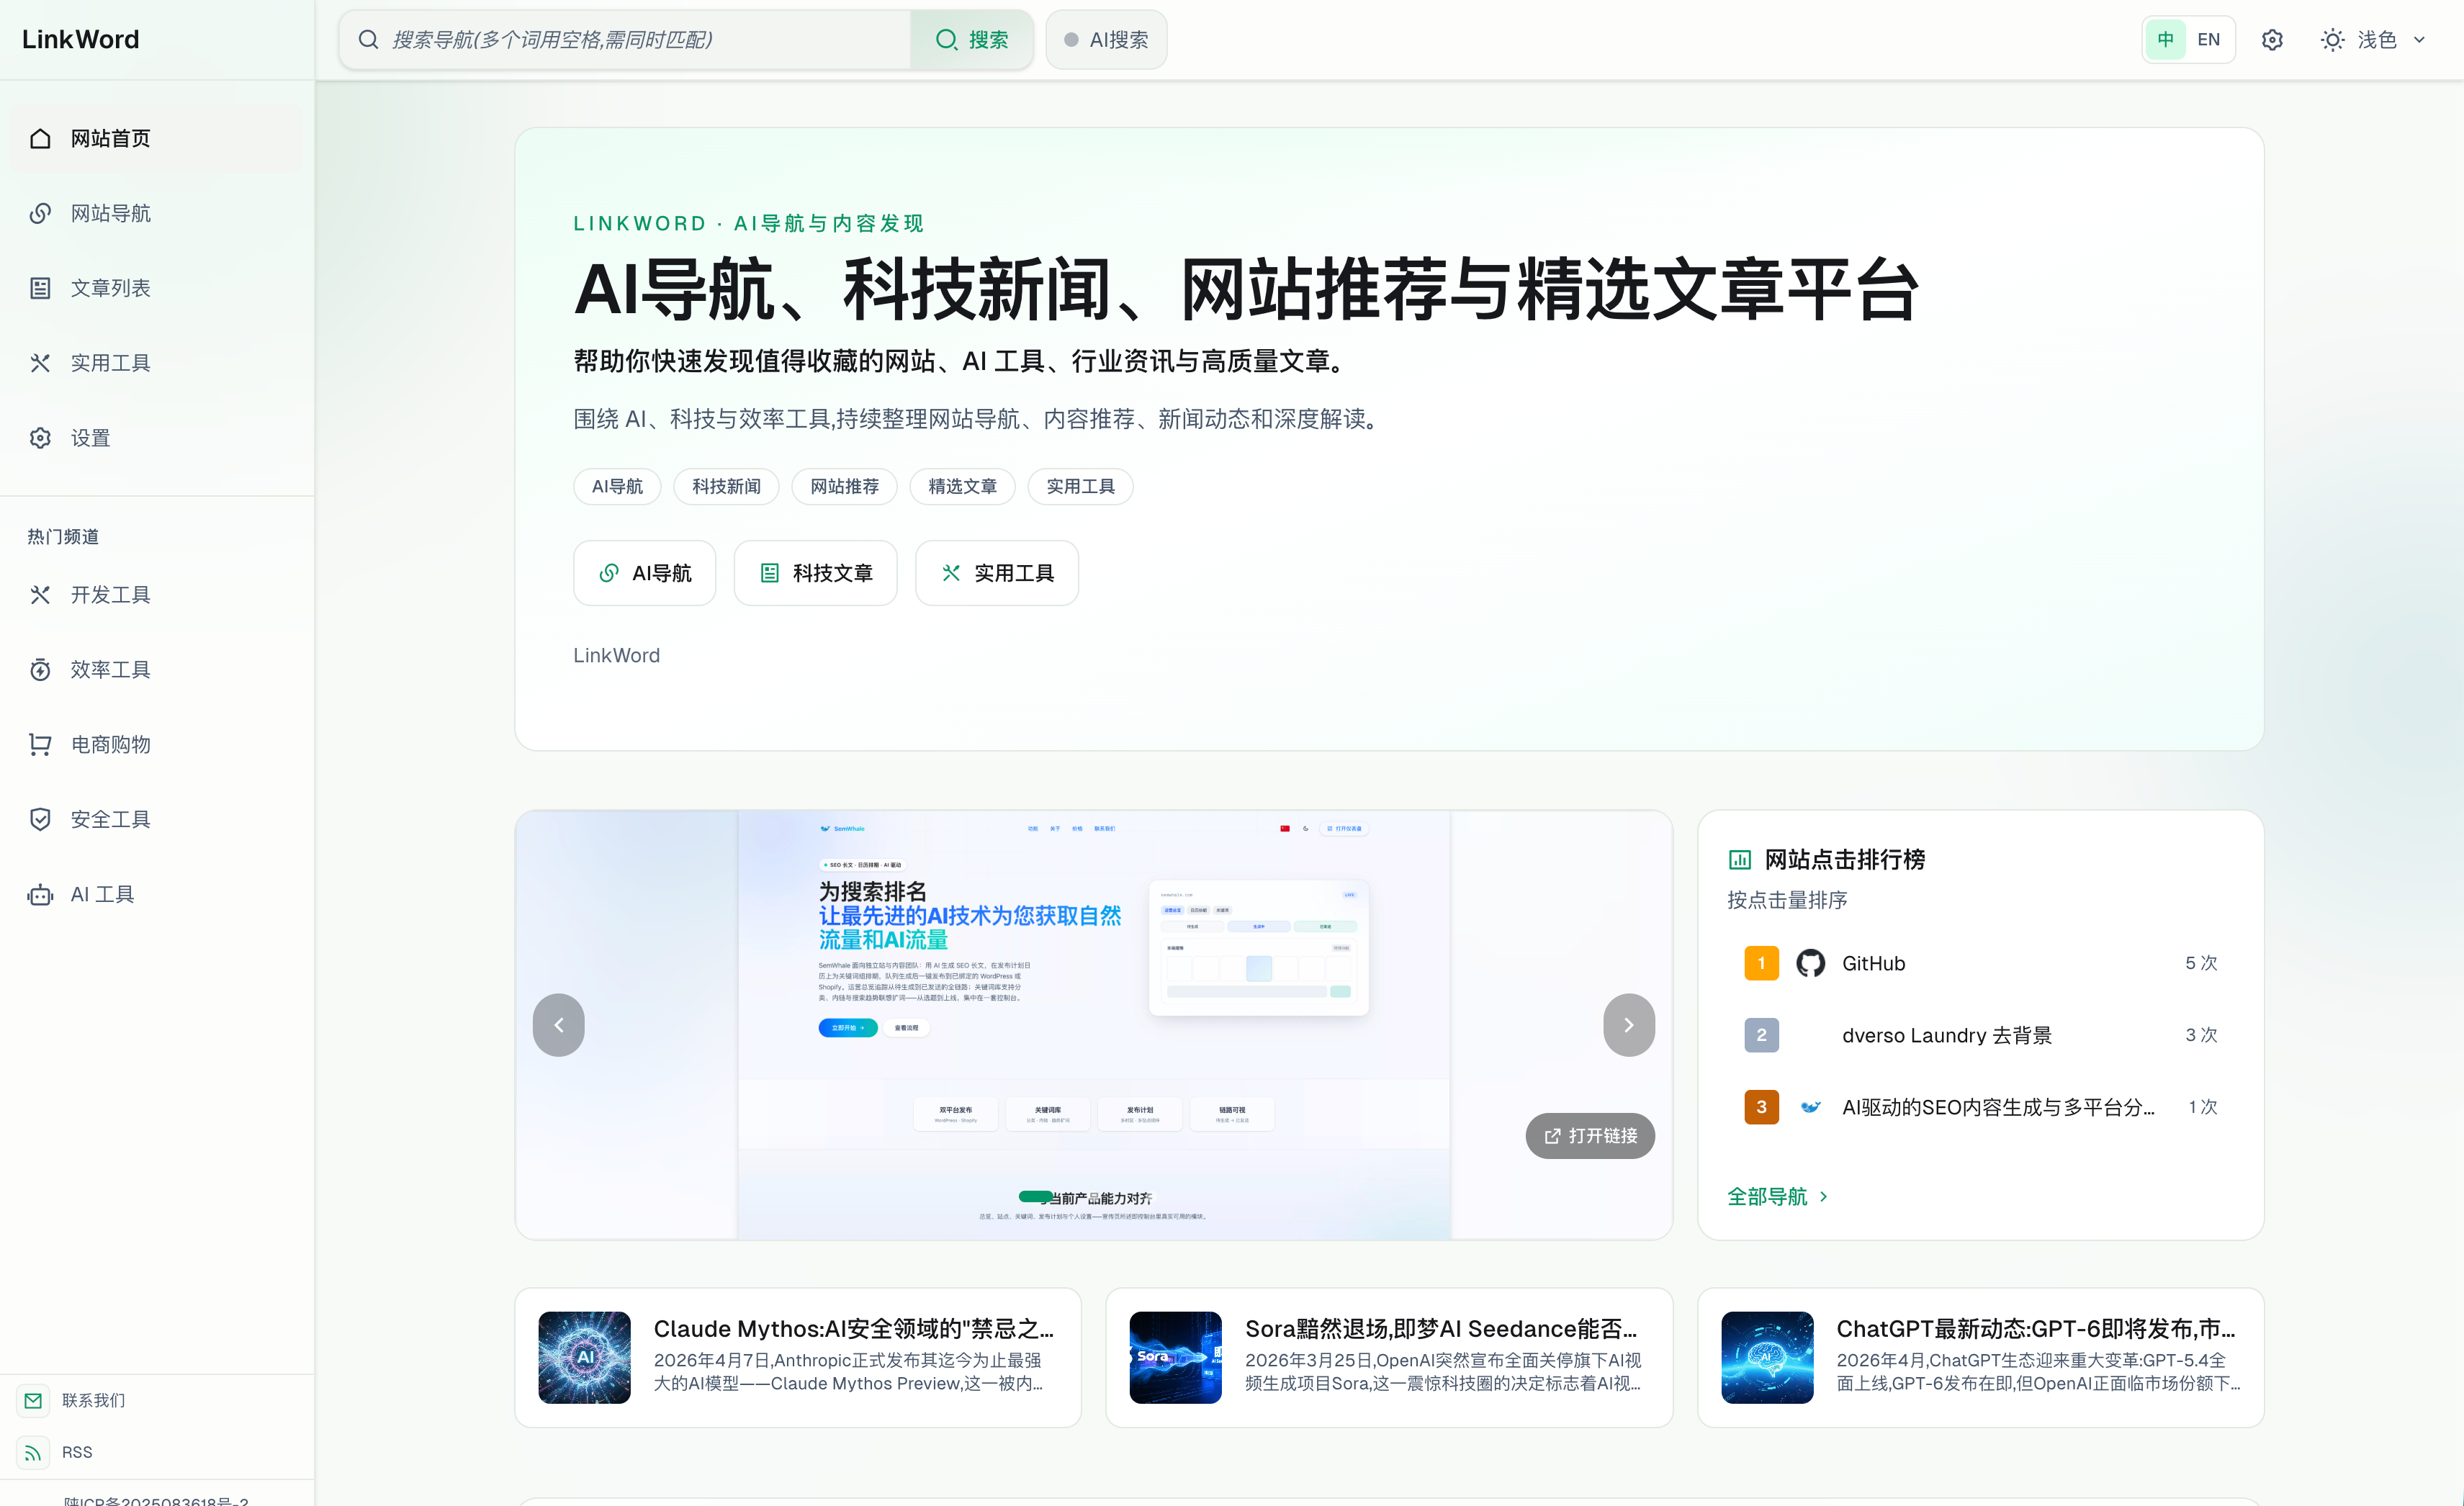This screenshot has height=1506, width=2464.
Task: Click the gear icon beside 设置 in sidebar
Action: tap(40, 438)
